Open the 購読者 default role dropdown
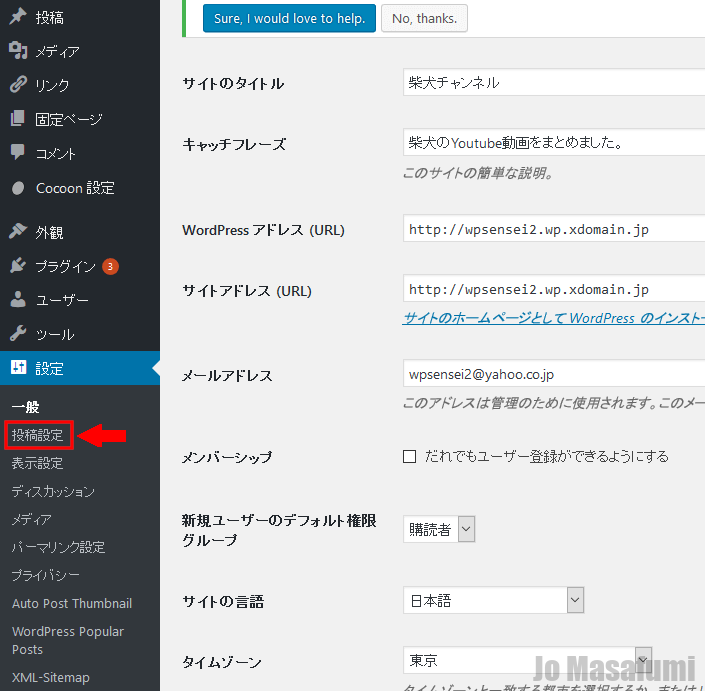The image size is (705, 691). (x=439, y=529)
